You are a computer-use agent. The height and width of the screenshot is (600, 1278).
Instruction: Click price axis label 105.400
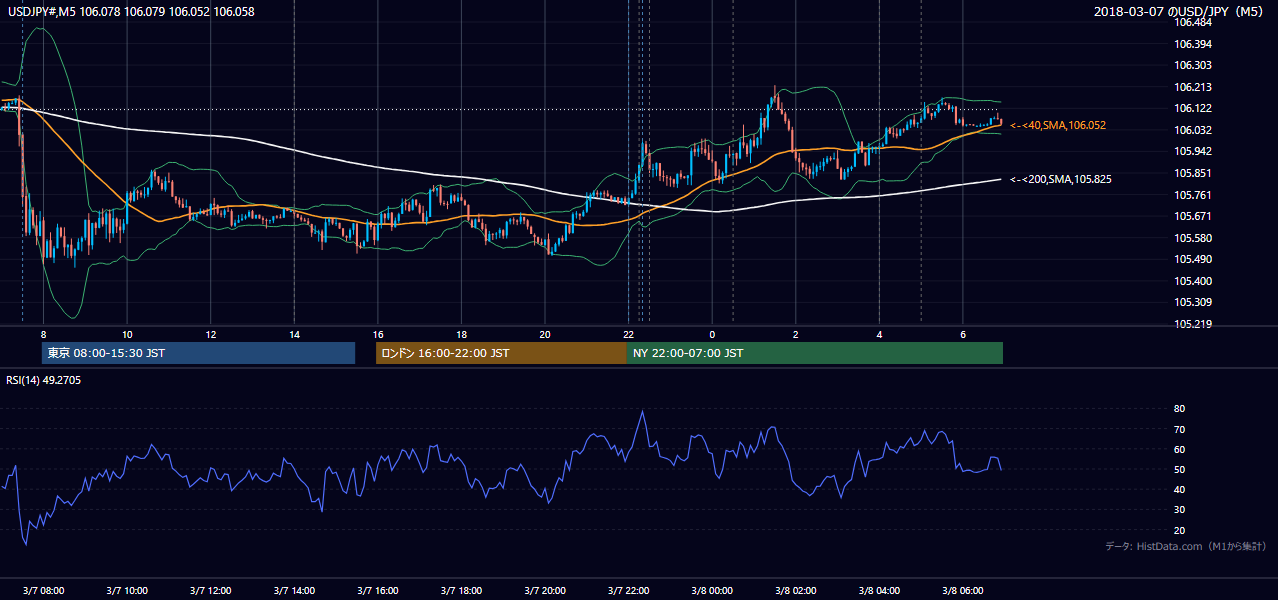(1192, 281)
